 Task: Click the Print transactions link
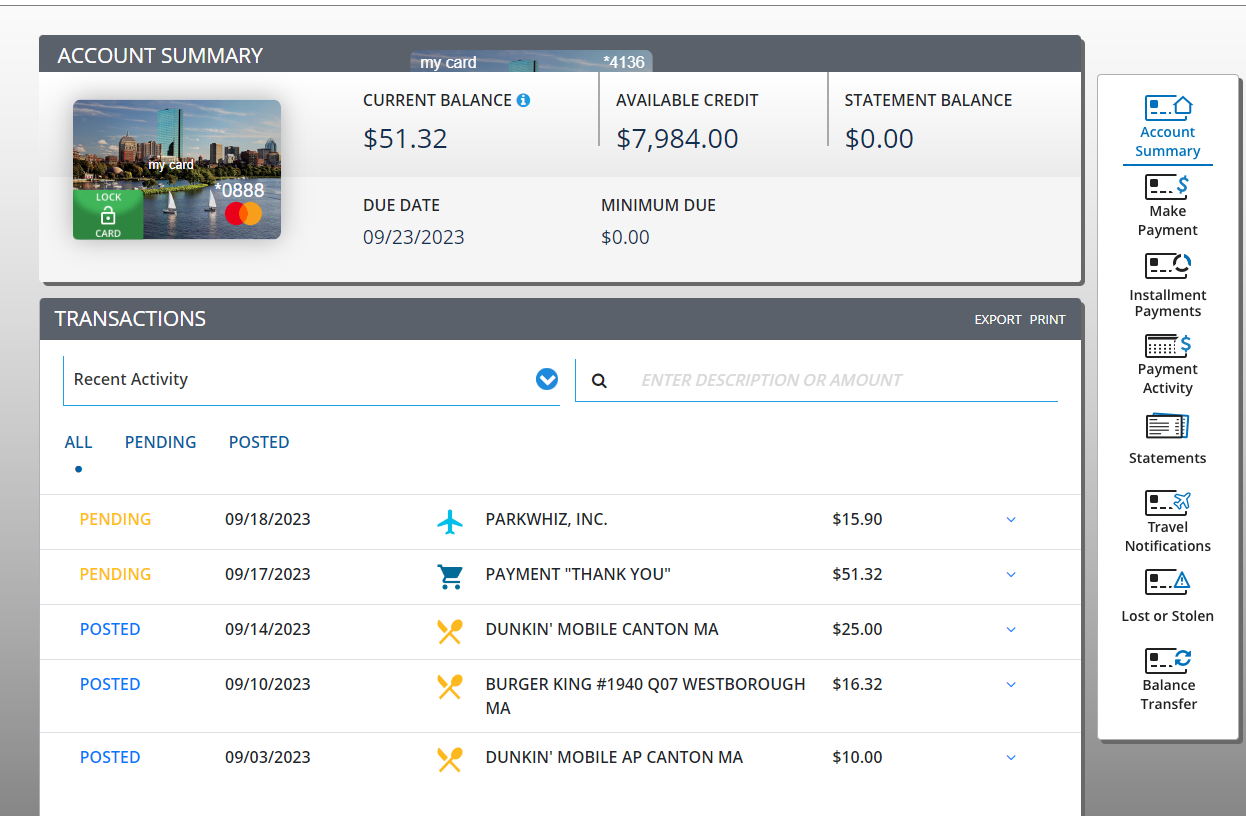1047,320
